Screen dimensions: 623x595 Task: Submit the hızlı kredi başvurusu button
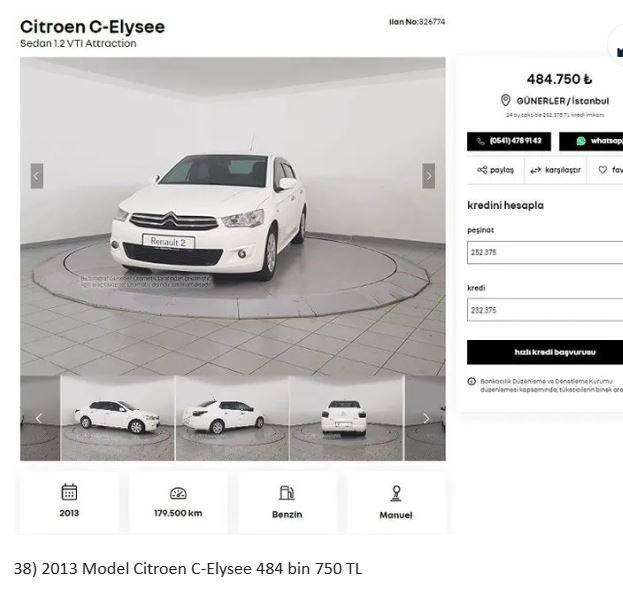pyautogui.click(x=545, y=352)
